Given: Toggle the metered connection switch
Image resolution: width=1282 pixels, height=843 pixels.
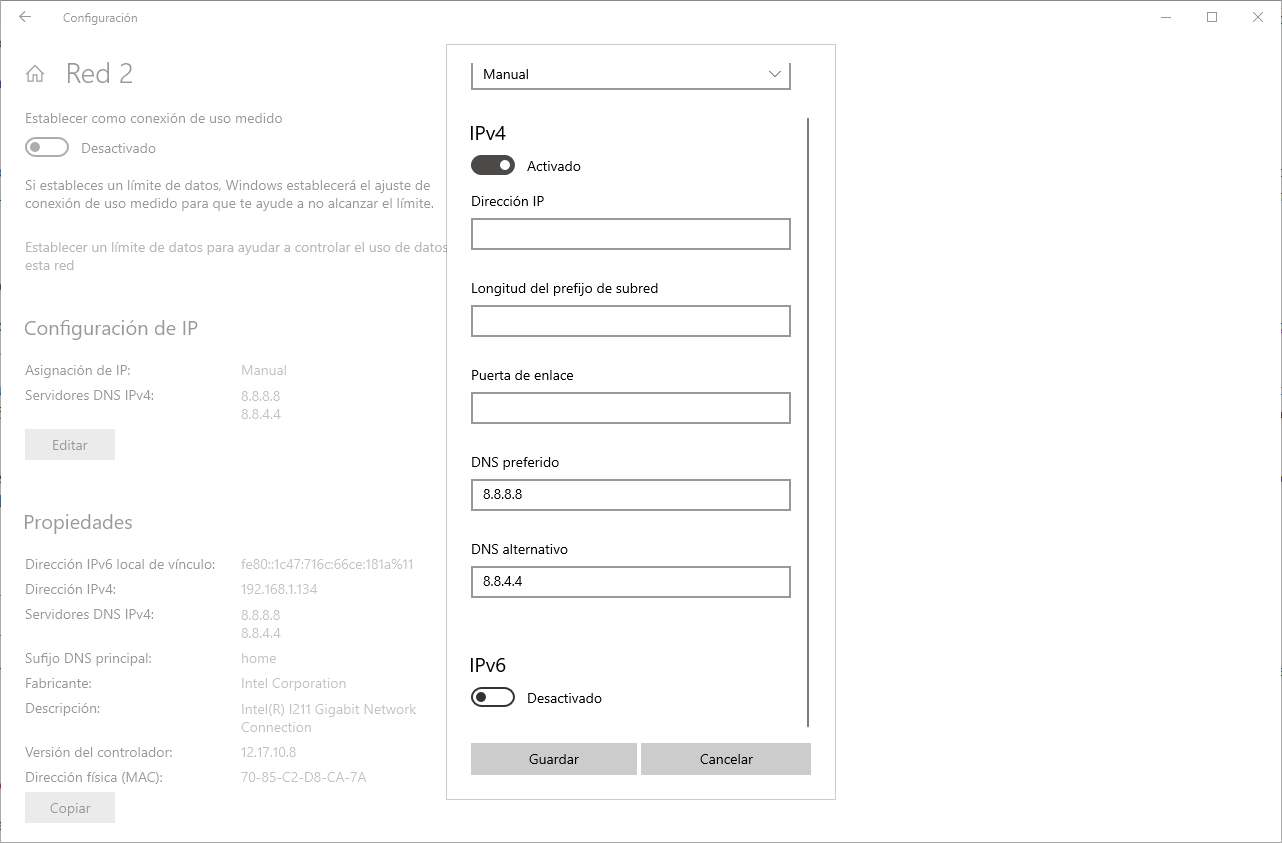Looking at the screenshot, I should click(47, 148).
